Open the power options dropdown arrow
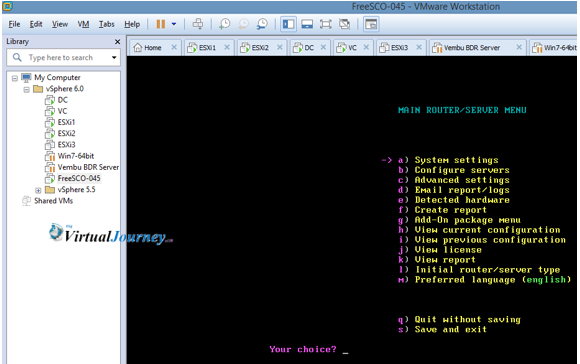 [174, 24]
